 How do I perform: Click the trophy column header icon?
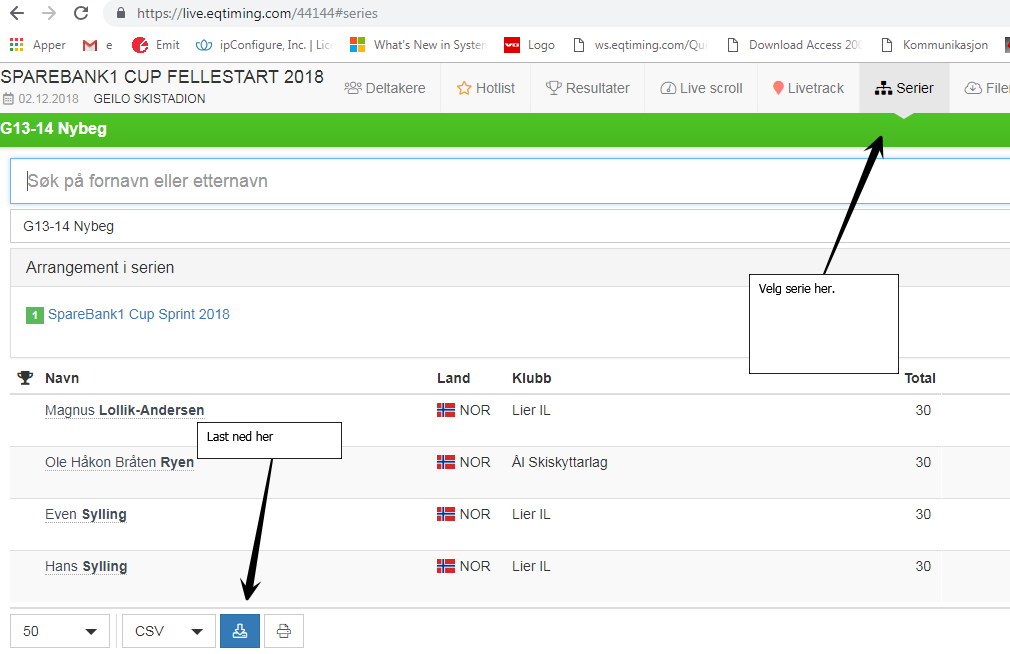coord(25,378)
